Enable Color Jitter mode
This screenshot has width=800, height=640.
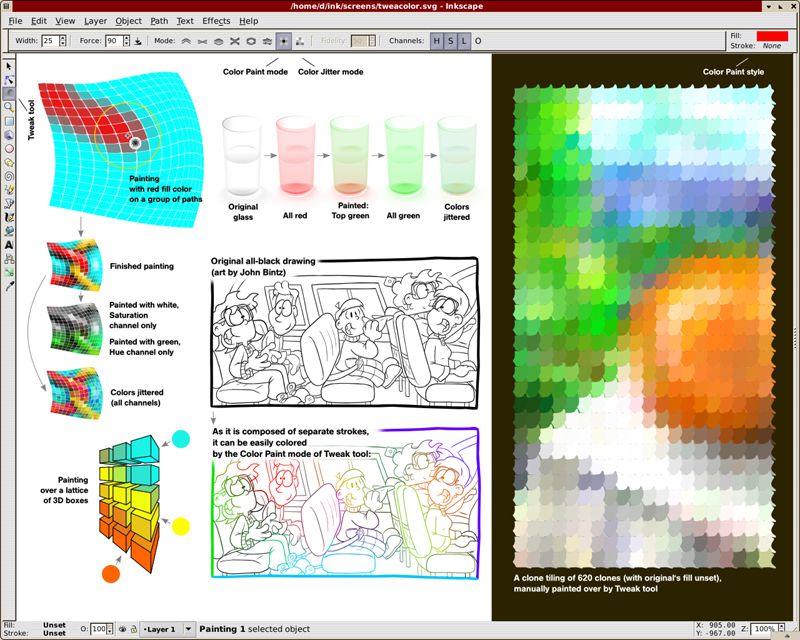pyautogui.click(x=301, y=41)
